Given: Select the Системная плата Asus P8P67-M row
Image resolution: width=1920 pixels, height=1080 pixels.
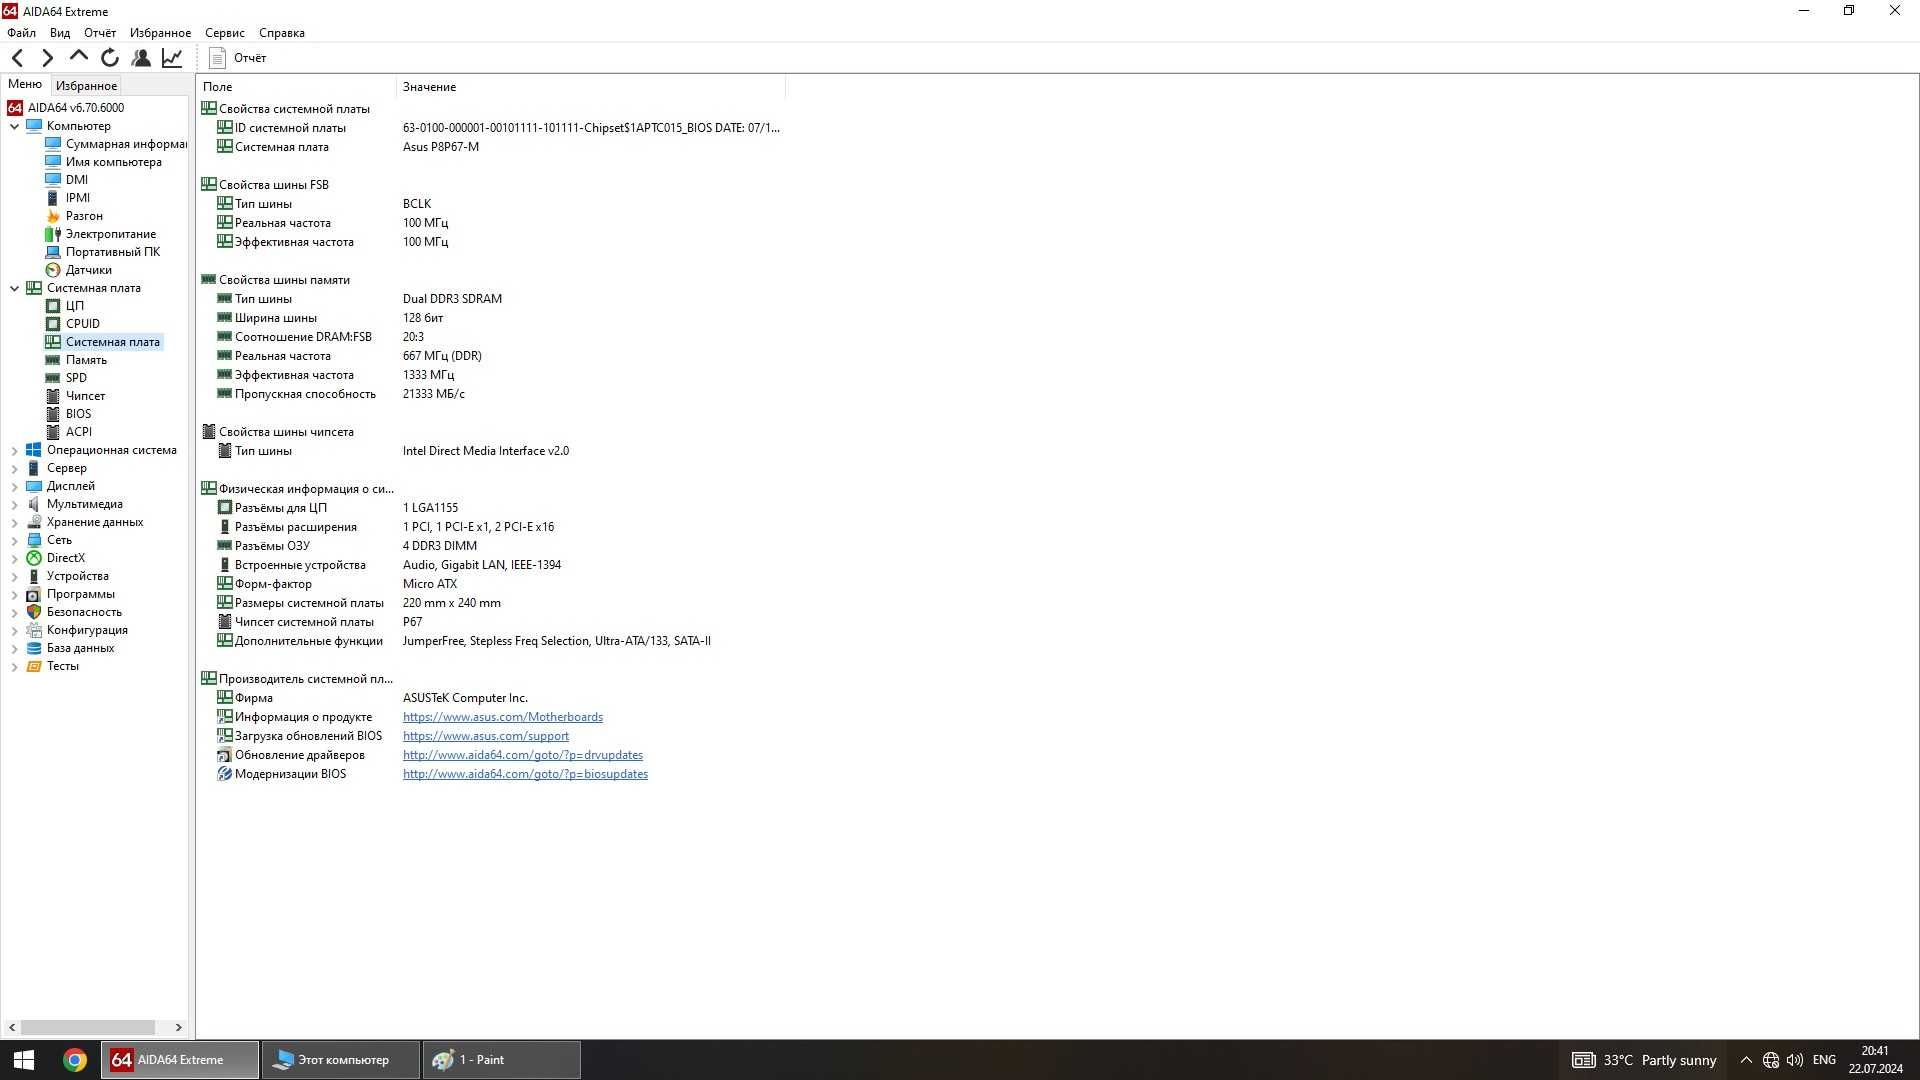Looking at the screenshot, I should [490, 147].
